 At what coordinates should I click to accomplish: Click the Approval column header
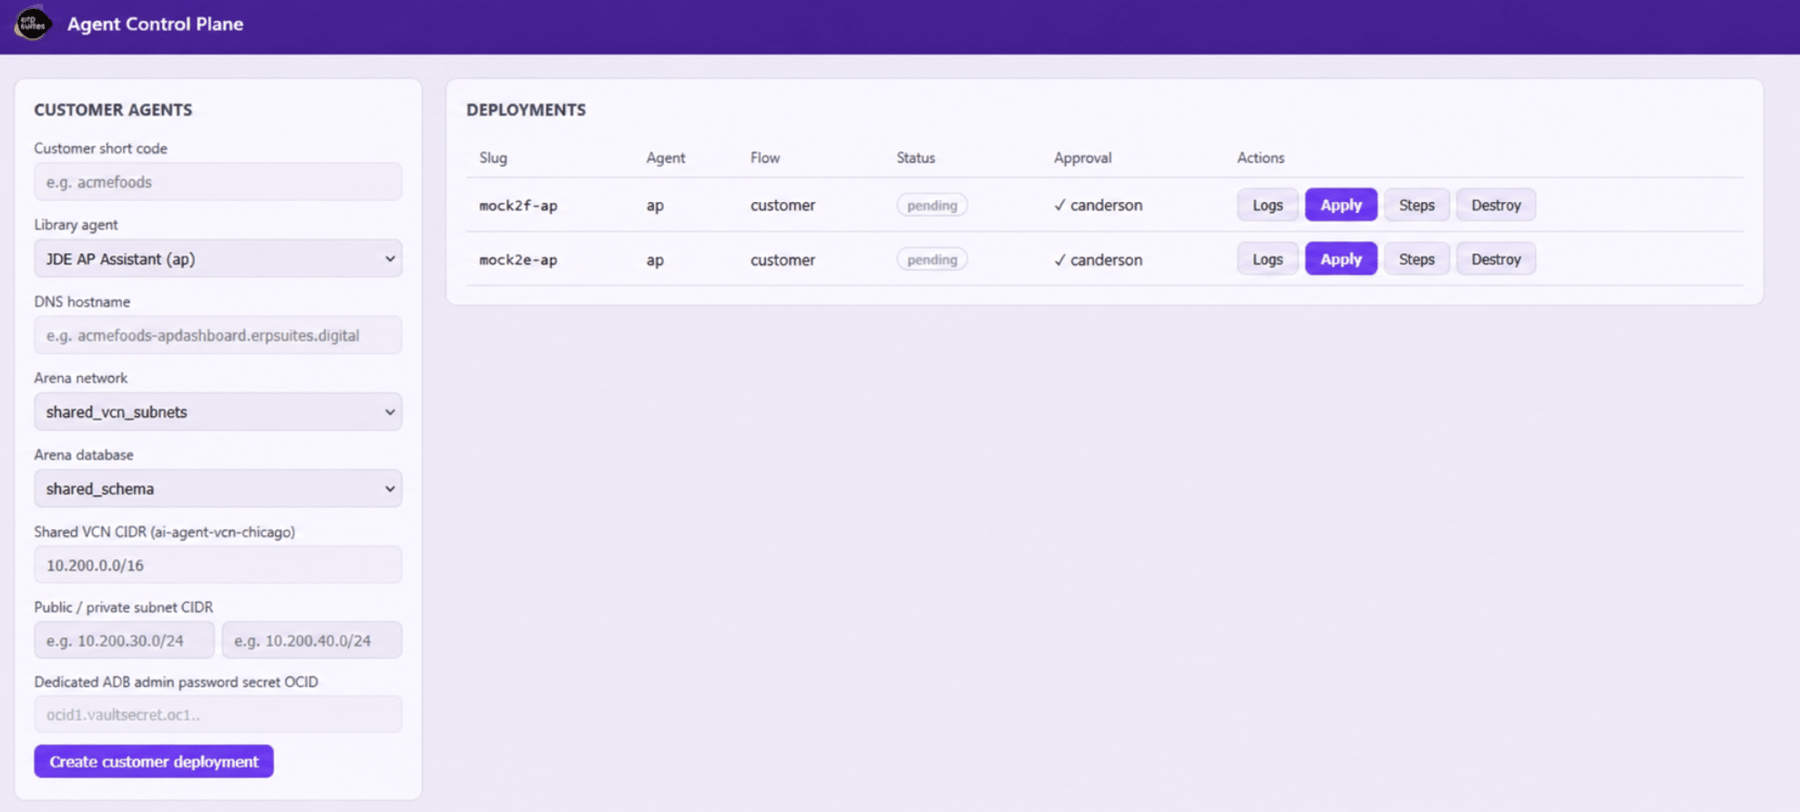pyautogui.click(x=1082, y=158)
